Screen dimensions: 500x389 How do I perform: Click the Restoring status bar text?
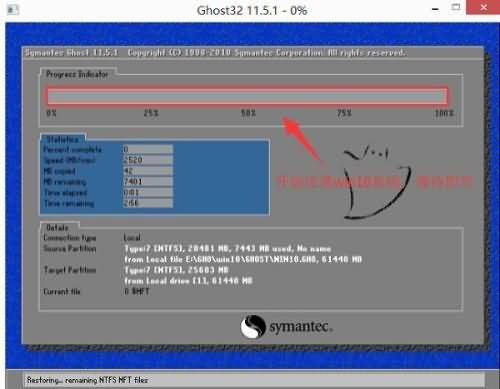pyautogui.click(x=87, y=380)
